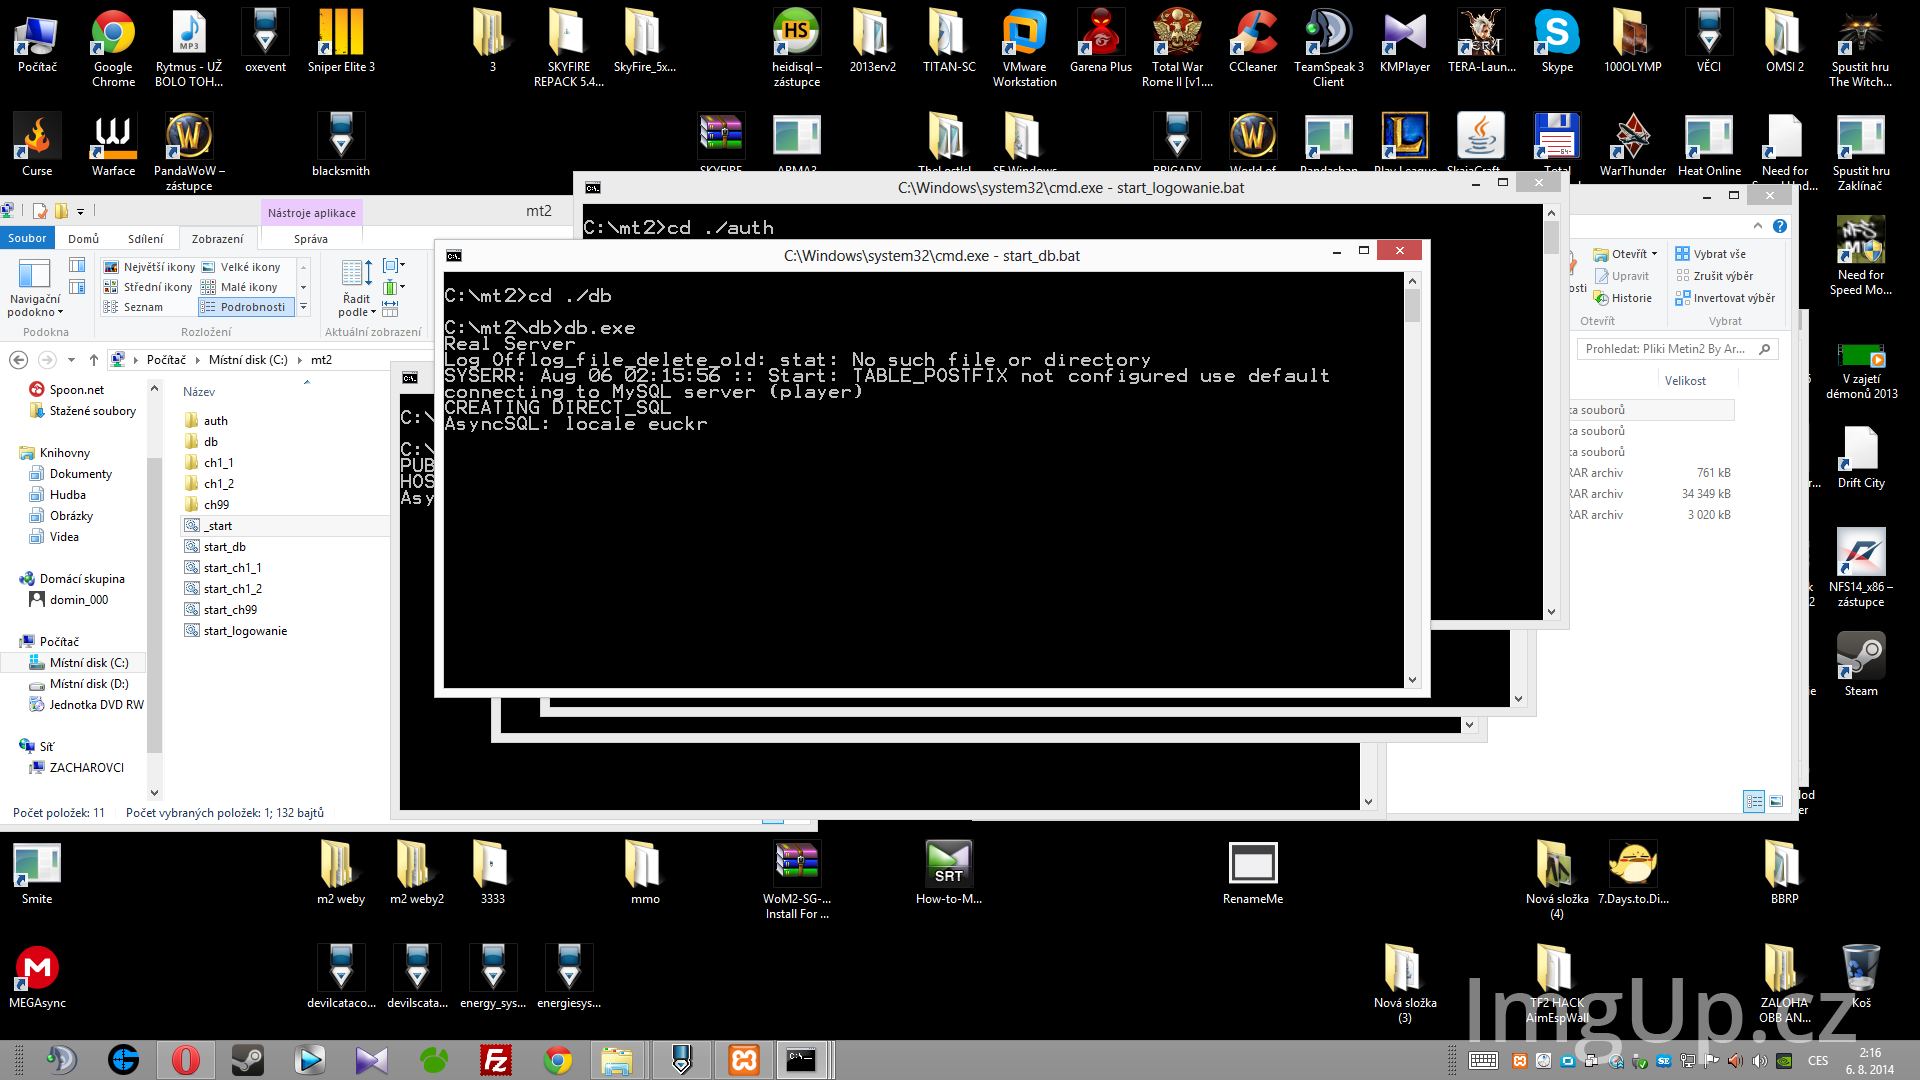Click the Properties icon in Explorer quick access toolbar
Viewport: 1920px width, 1080px height.
tap(40, 211)
